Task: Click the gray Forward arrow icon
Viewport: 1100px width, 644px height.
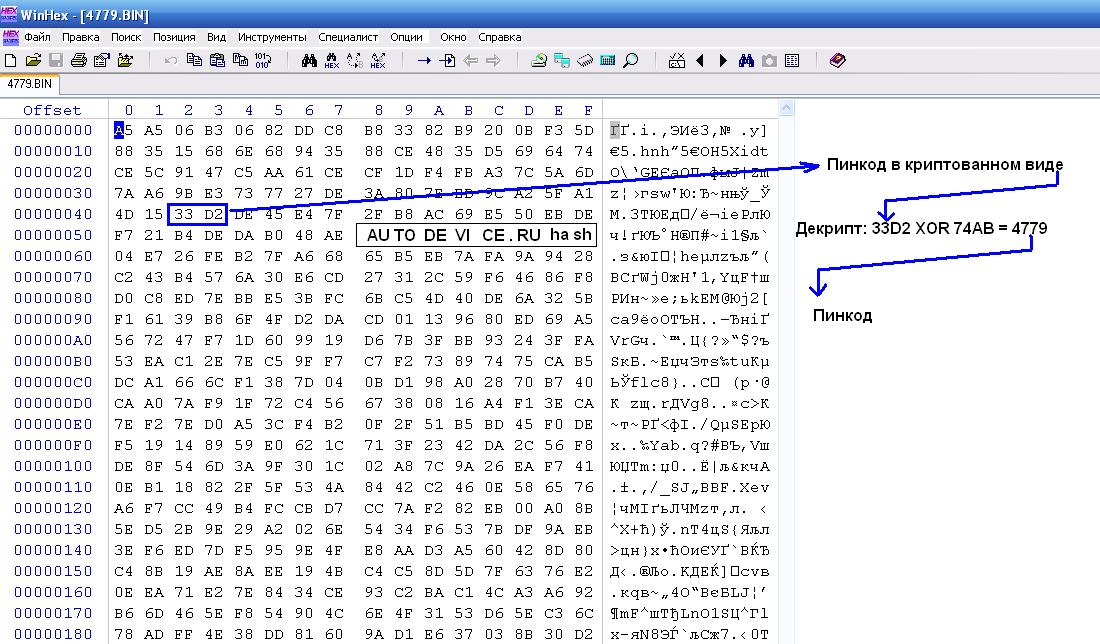Action: [493, 61]
